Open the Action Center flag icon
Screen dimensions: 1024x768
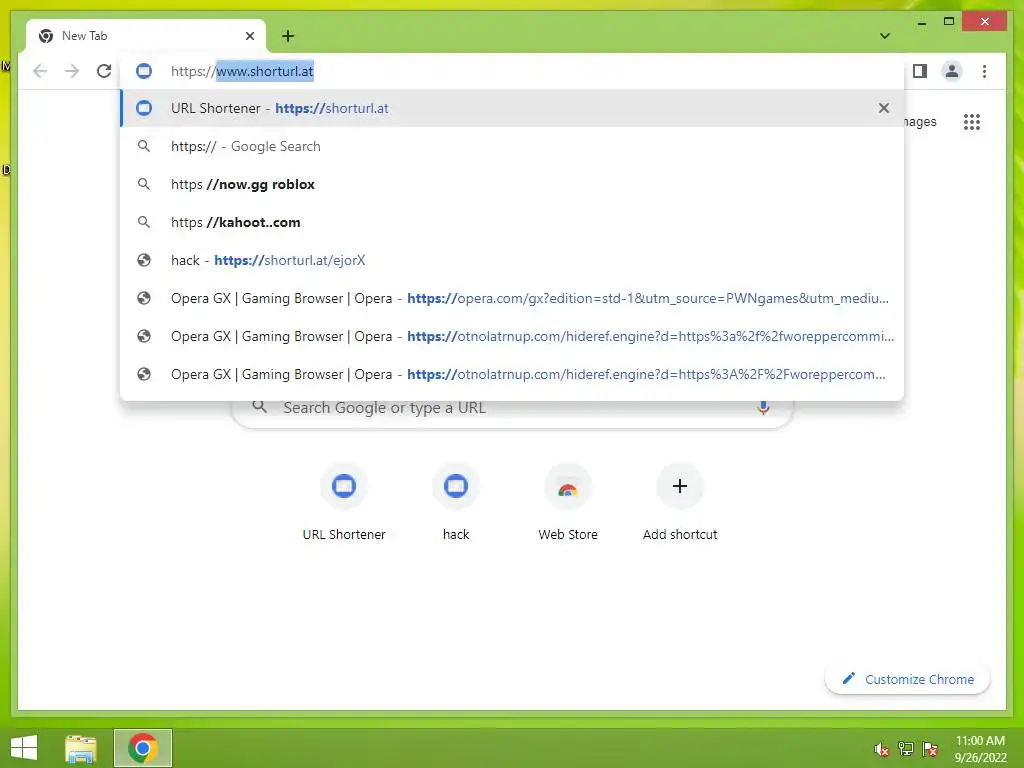tap(930, 749)
